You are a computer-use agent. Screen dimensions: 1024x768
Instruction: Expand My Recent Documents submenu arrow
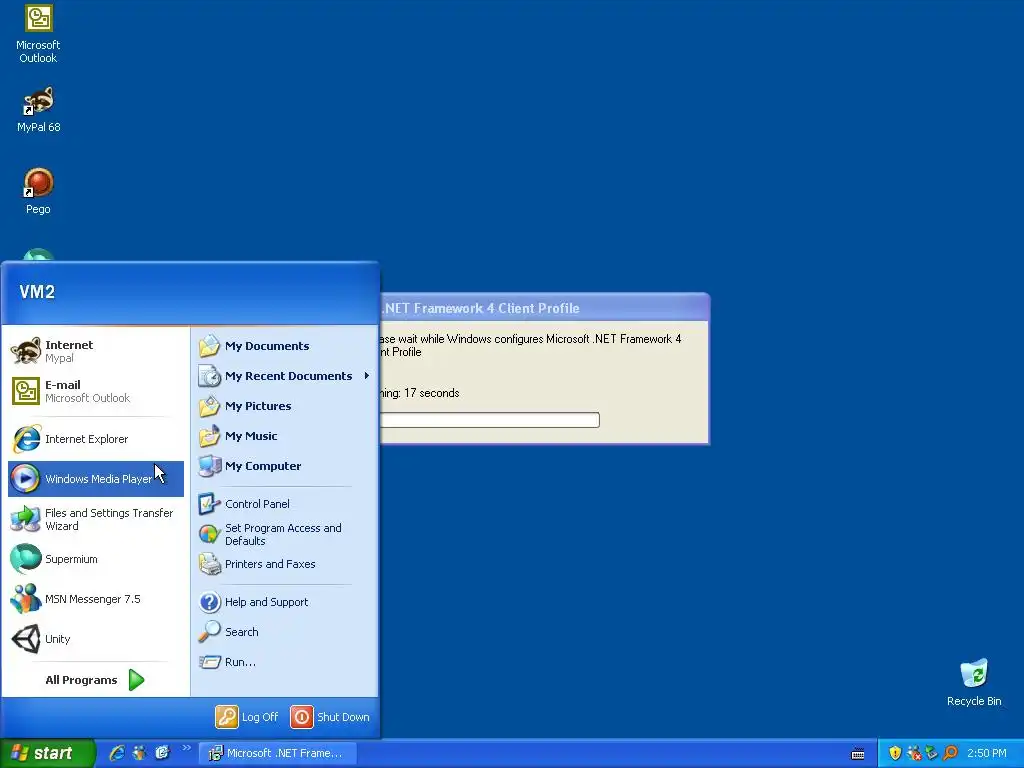click(367, 376)
